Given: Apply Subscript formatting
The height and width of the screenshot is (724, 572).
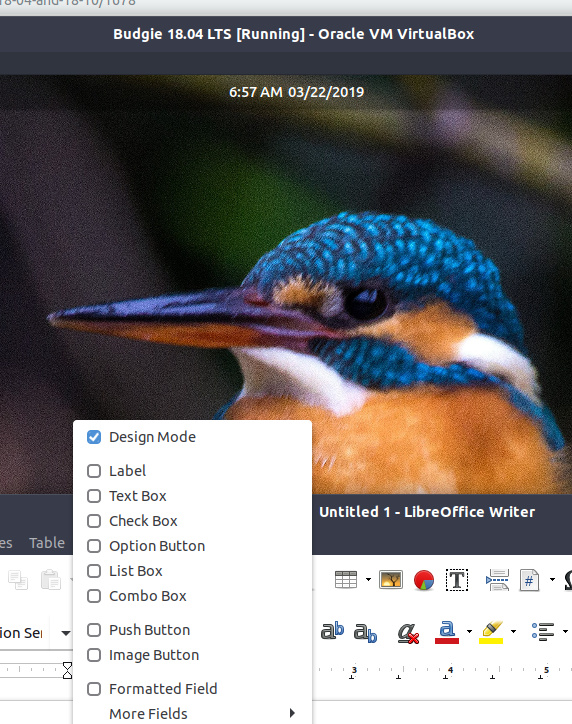Looking at the screenshot, I should 365,632.
